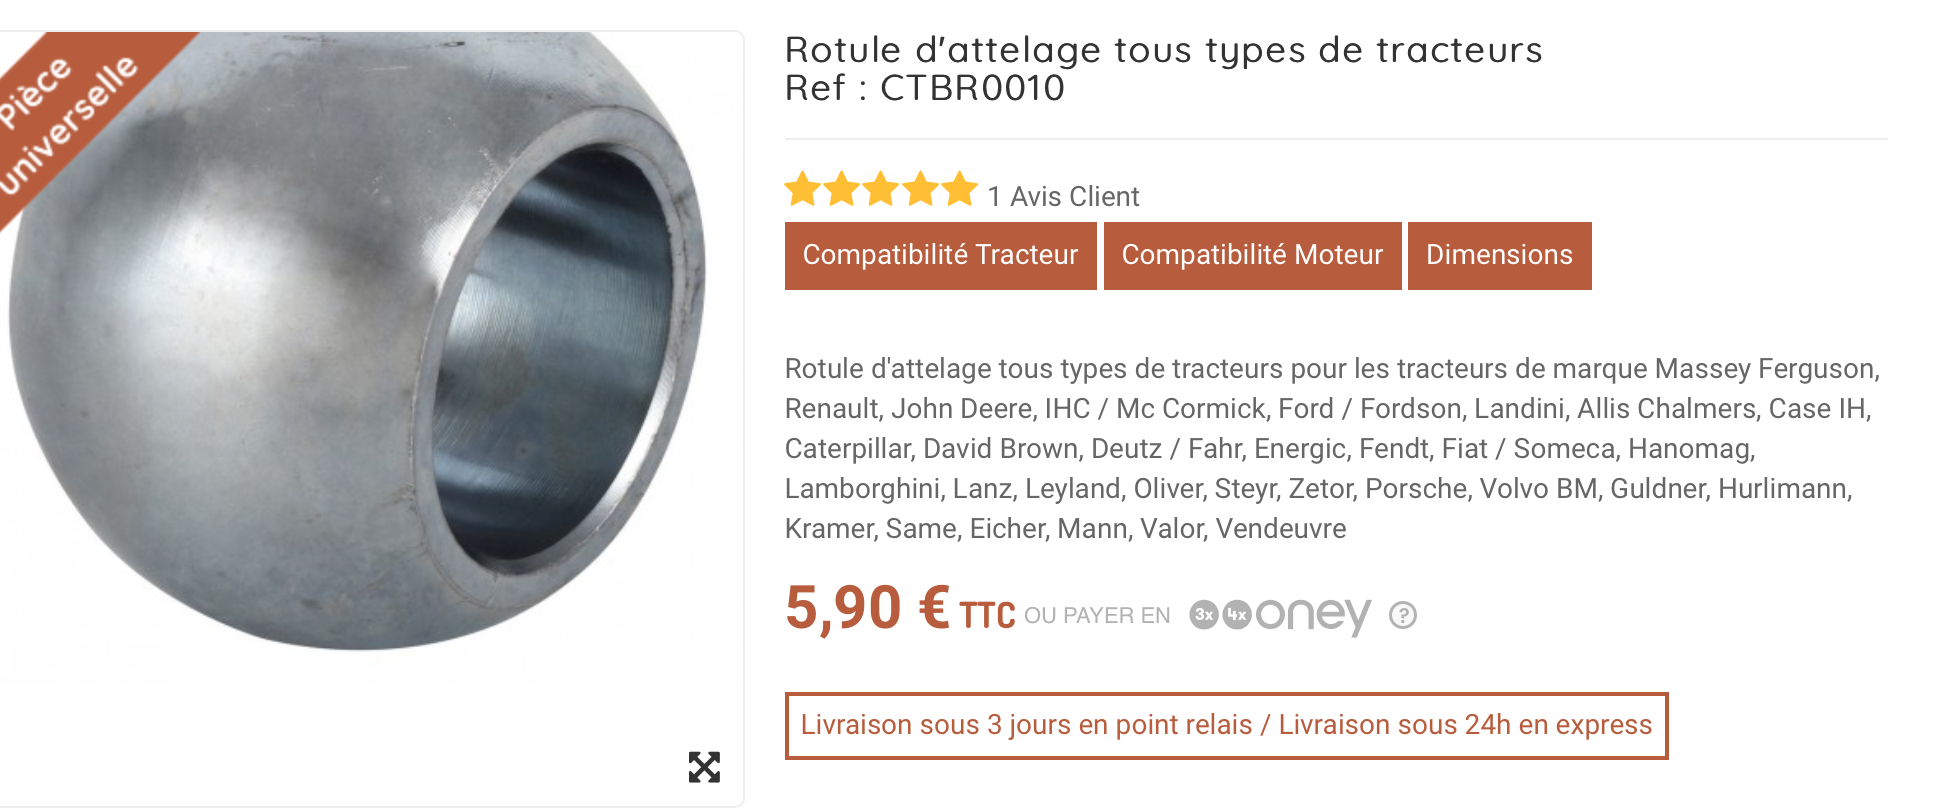Click the "Rotule d'attelage" product title

(x=1163, y=50)
